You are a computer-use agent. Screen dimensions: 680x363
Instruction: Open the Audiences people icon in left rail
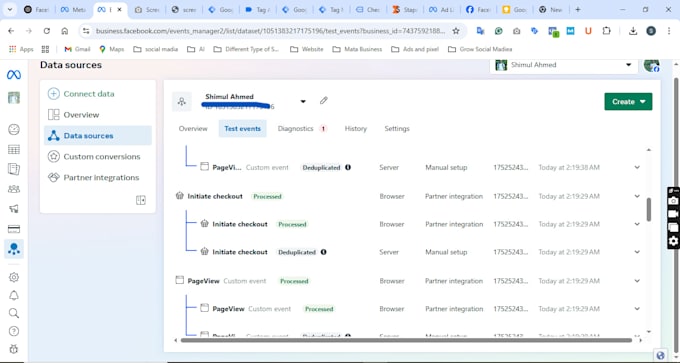14,189
